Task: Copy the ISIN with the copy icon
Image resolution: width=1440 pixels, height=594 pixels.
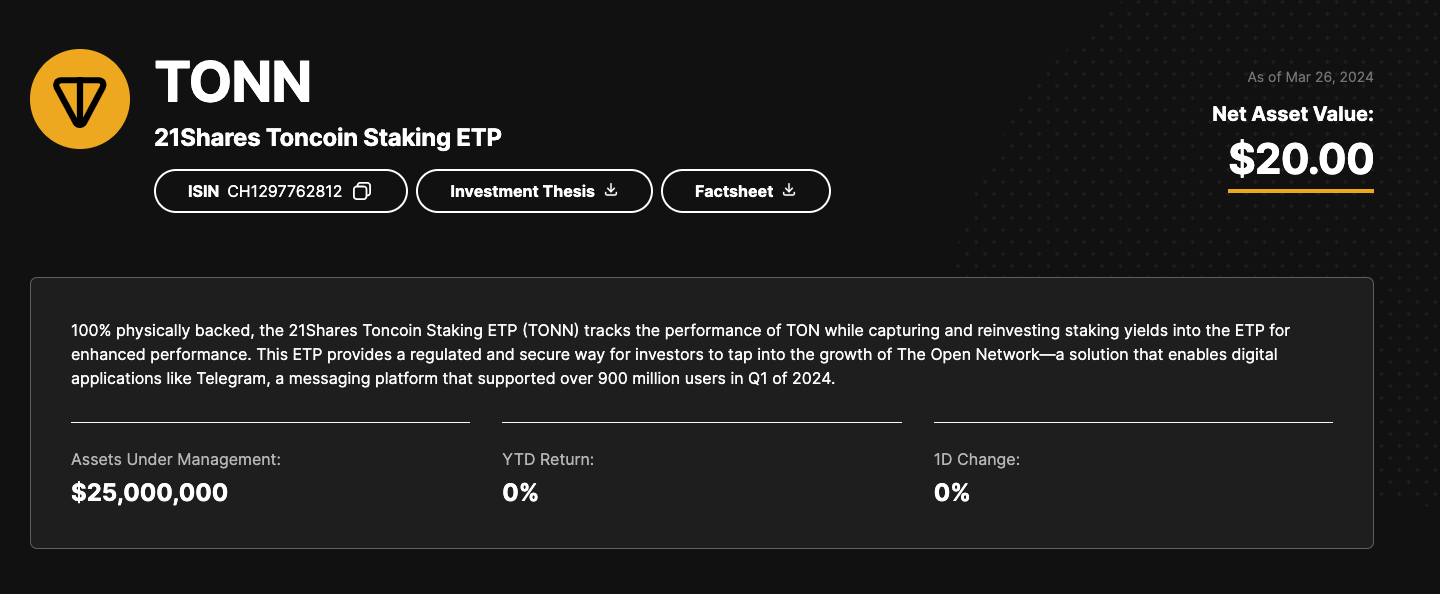Action: coord(362,191)
